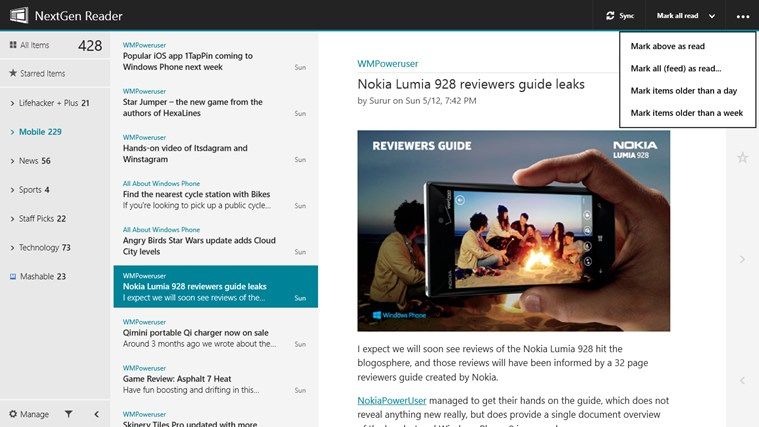Open Angry Birds Star Wars update article
This screenshot has height=427, width=759.
[215, 241]
